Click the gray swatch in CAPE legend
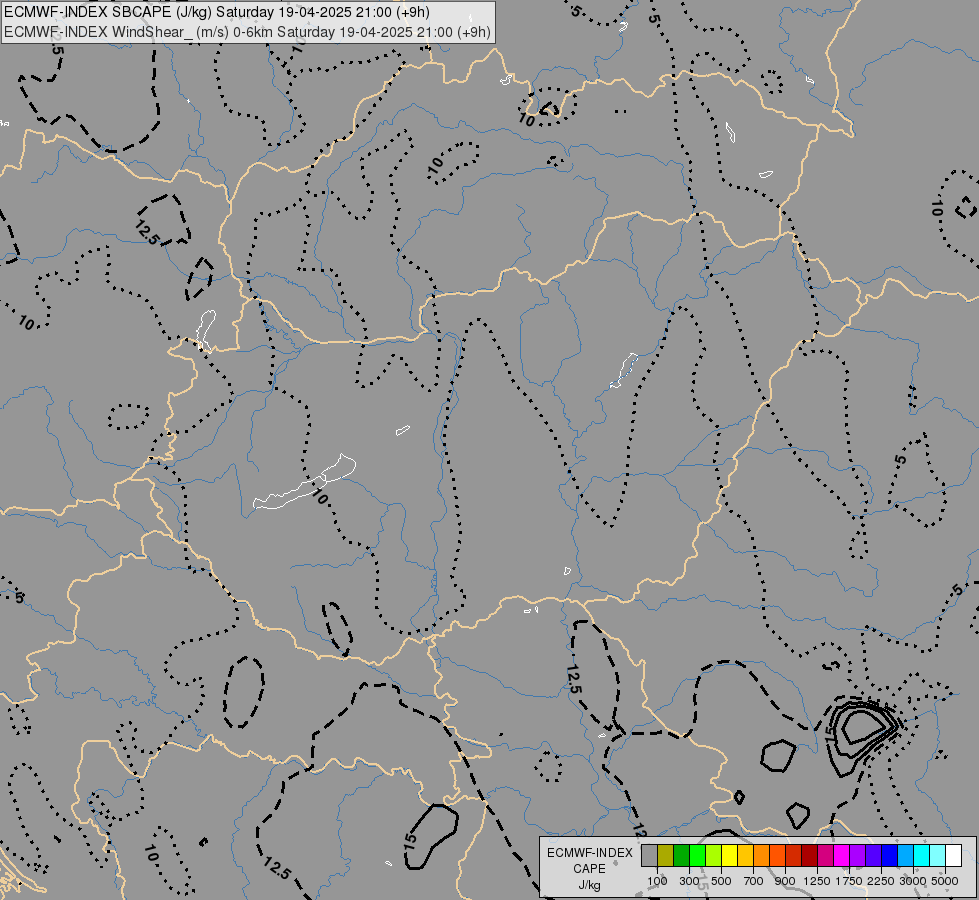This screenshot has height=900, width=979. [x=649, y=856]
